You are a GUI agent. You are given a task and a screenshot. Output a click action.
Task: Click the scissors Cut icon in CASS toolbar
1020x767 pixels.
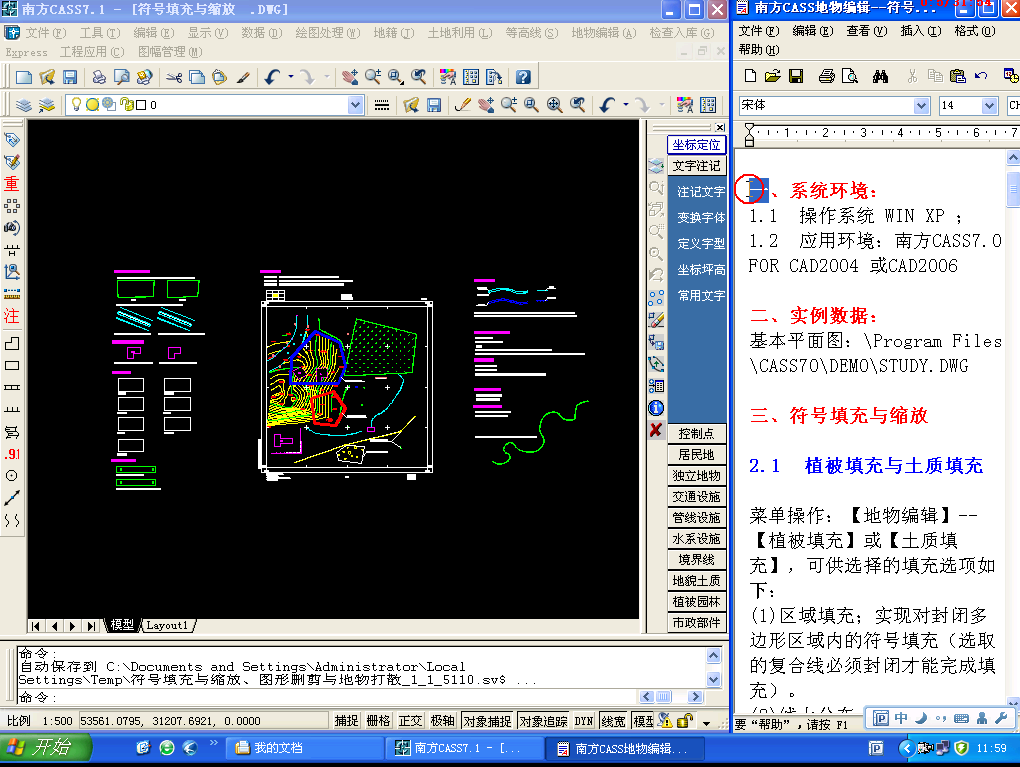pos(174,77)
